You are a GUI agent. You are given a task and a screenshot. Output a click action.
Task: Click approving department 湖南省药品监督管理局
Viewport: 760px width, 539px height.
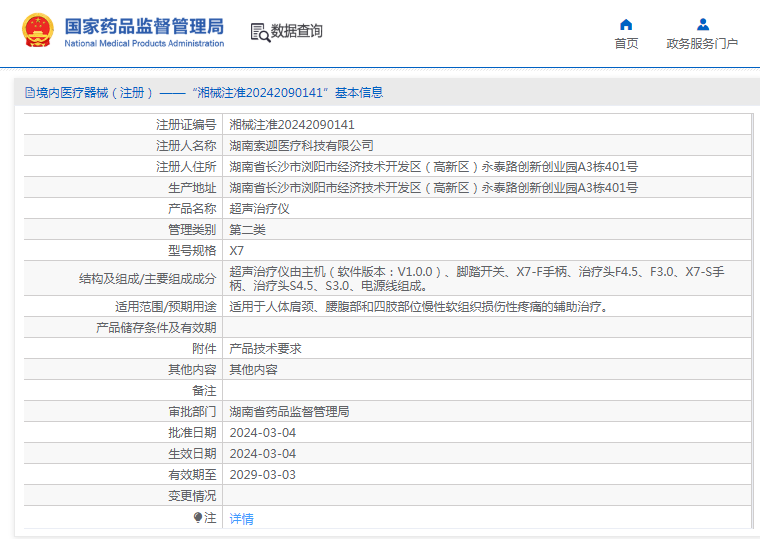pos(289,412)
